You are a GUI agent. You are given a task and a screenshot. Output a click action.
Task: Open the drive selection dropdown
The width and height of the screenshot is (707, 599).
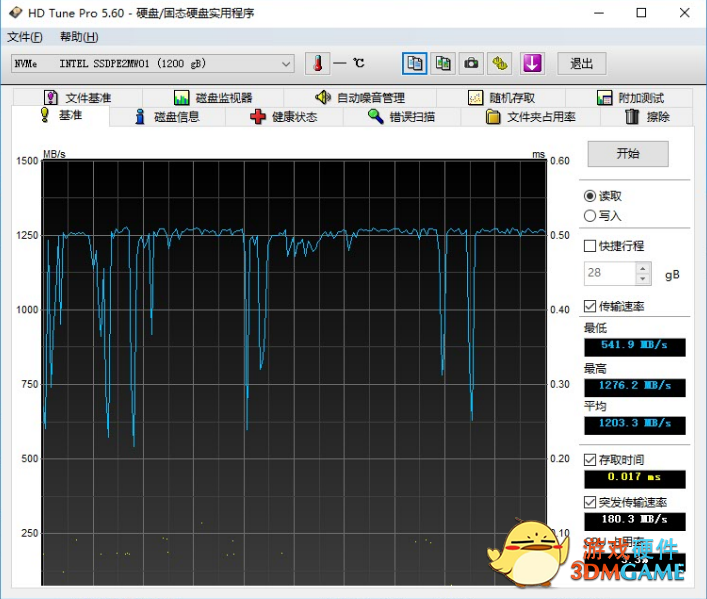click(x=153, y=64)
